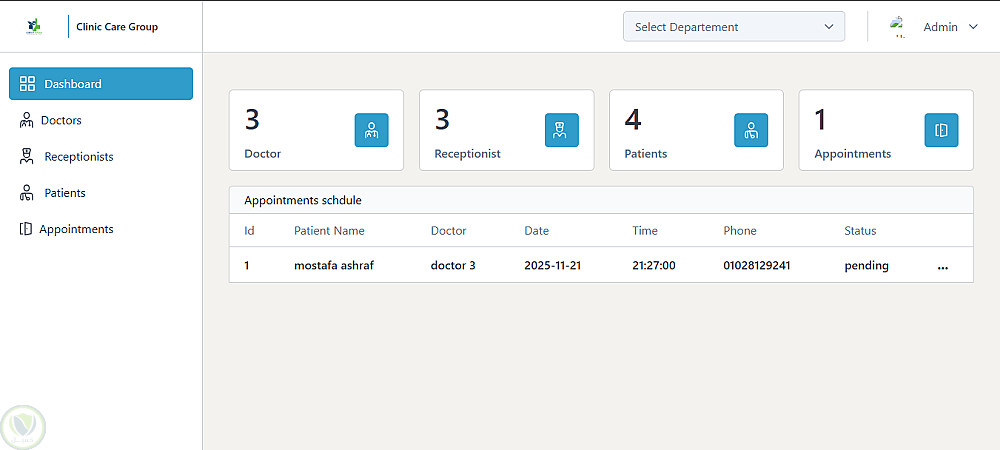
Task: Click the Dashboard grid icon in sidebar
Action: point(27,84)
